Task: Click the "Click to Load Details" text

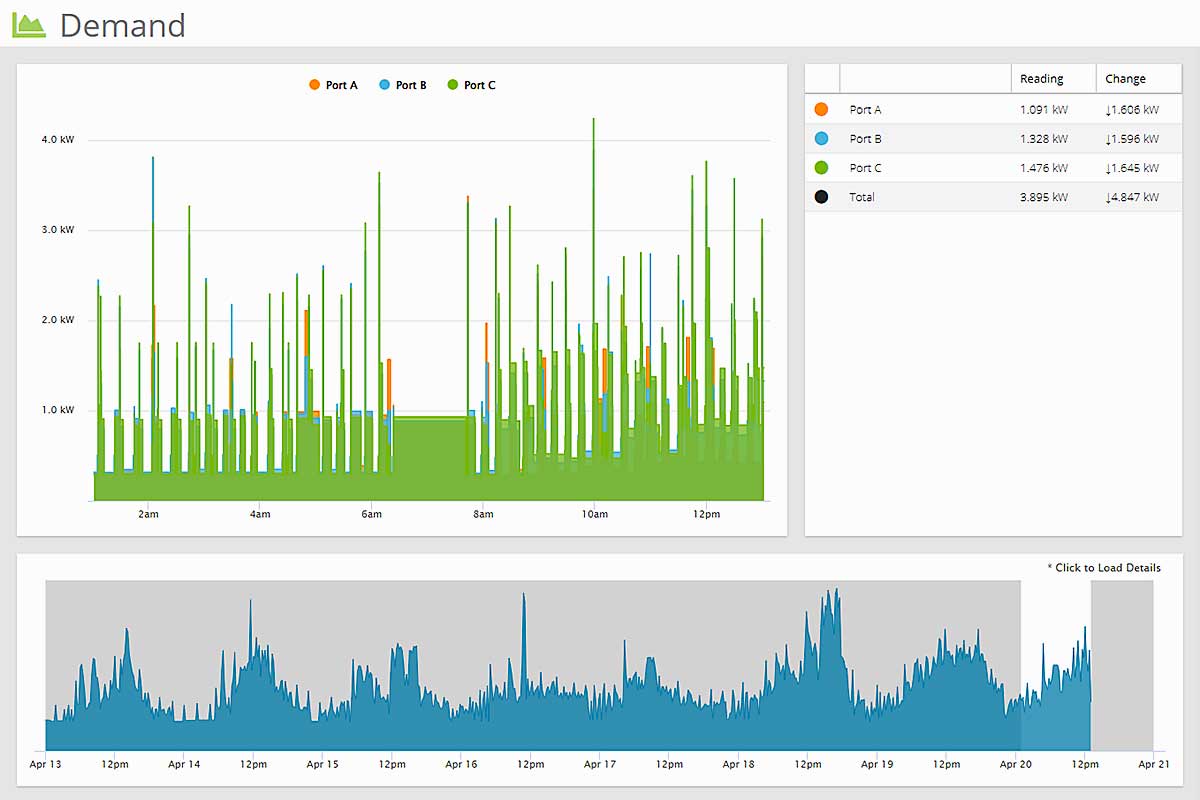Action: [x=1104, y=568]
